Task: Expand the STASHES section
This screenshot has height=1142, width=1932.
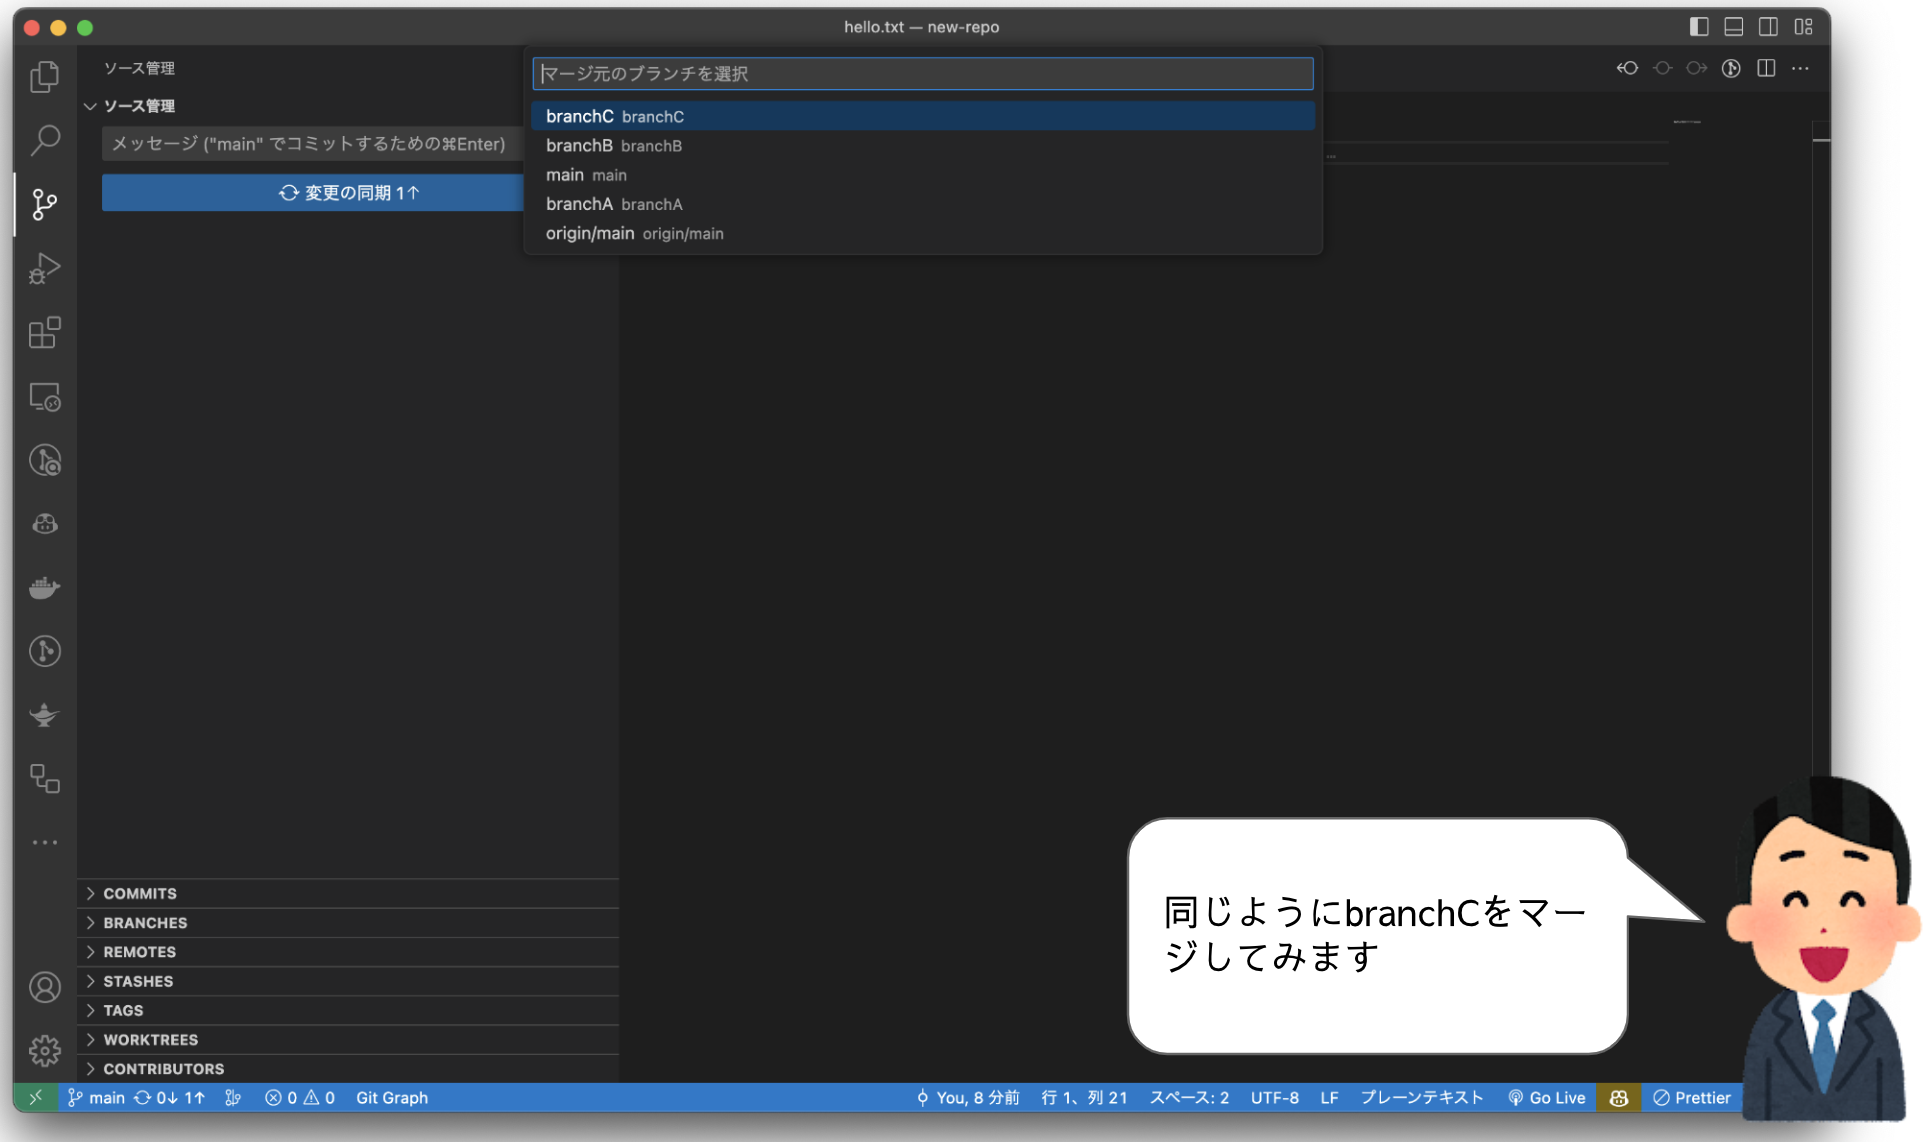Action: tap(139, 981)
